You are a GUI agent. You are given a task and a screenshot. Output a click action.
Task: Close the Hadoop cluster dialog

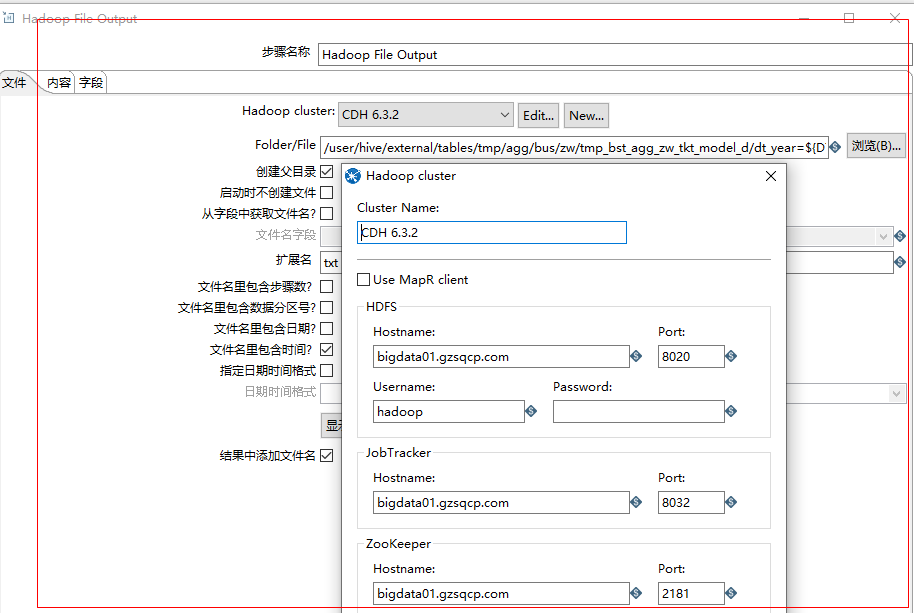[x=771, y=176]
